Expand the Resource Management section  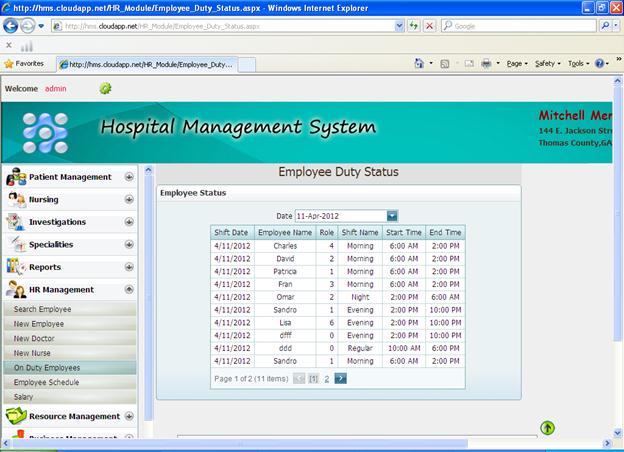click(x=129, y=416)
